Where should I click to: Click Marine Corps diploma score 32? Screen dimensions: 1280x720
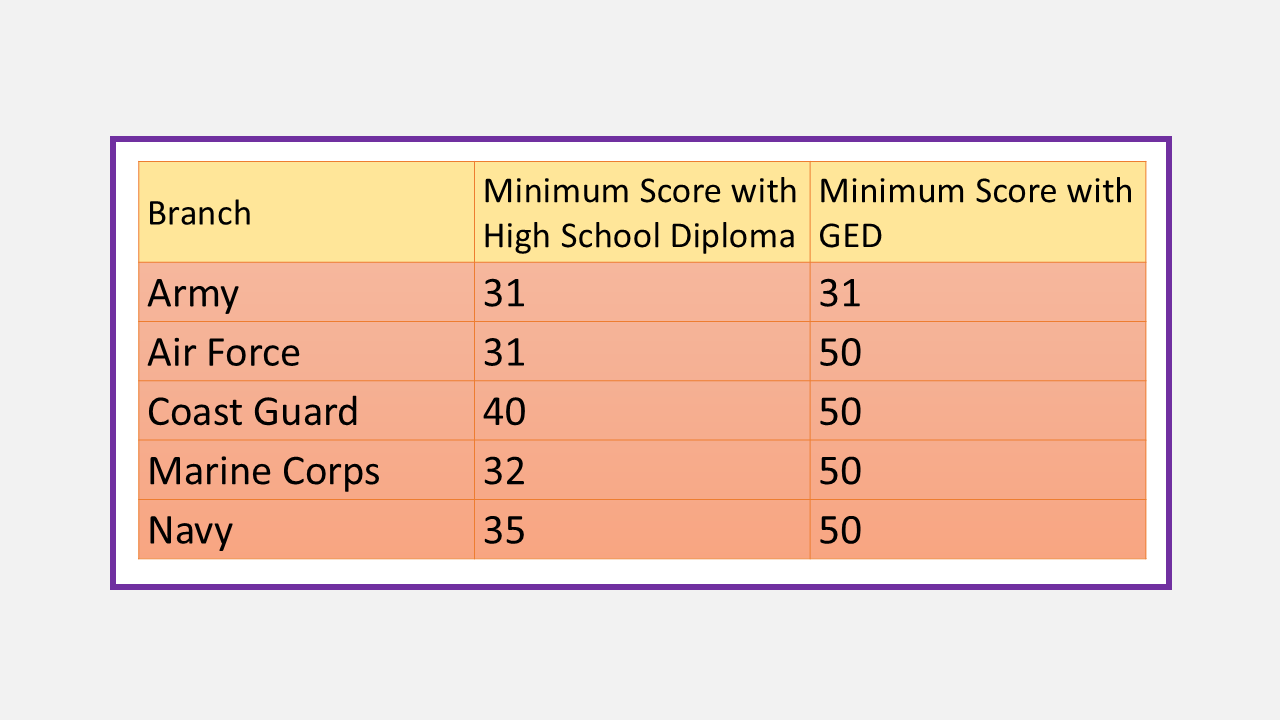point(504,470)
